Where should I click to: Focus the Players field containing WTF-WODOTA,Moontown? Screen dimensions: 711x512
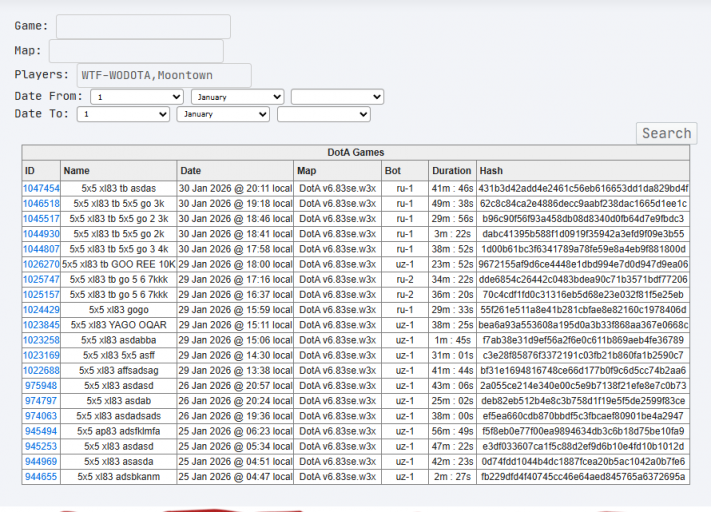coord(164,75)
